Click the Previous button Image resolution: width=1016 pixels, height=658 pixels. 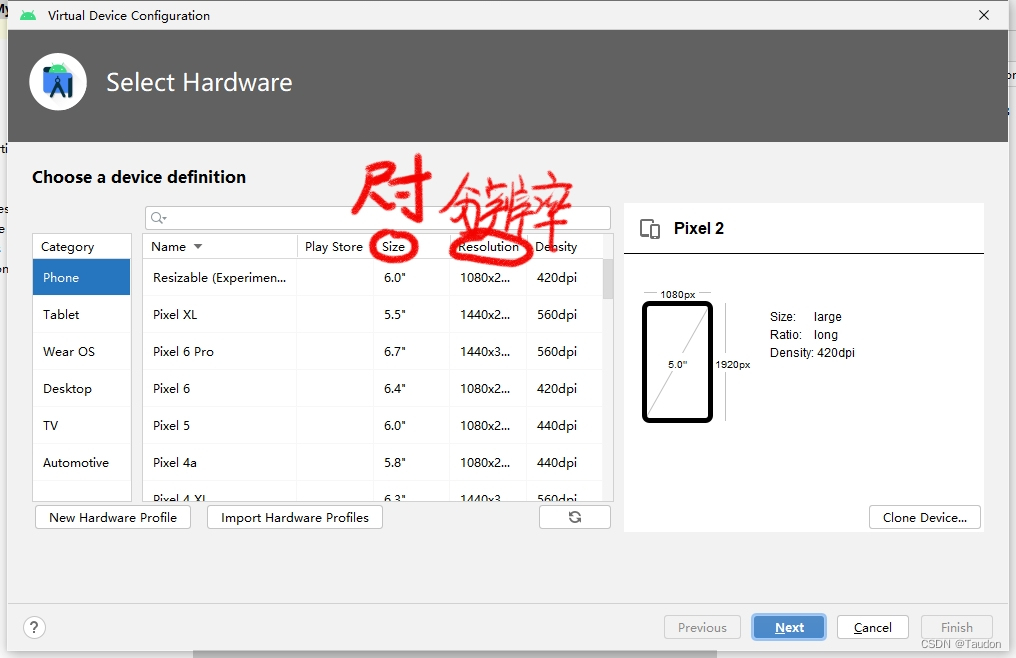tap(702, 627)
